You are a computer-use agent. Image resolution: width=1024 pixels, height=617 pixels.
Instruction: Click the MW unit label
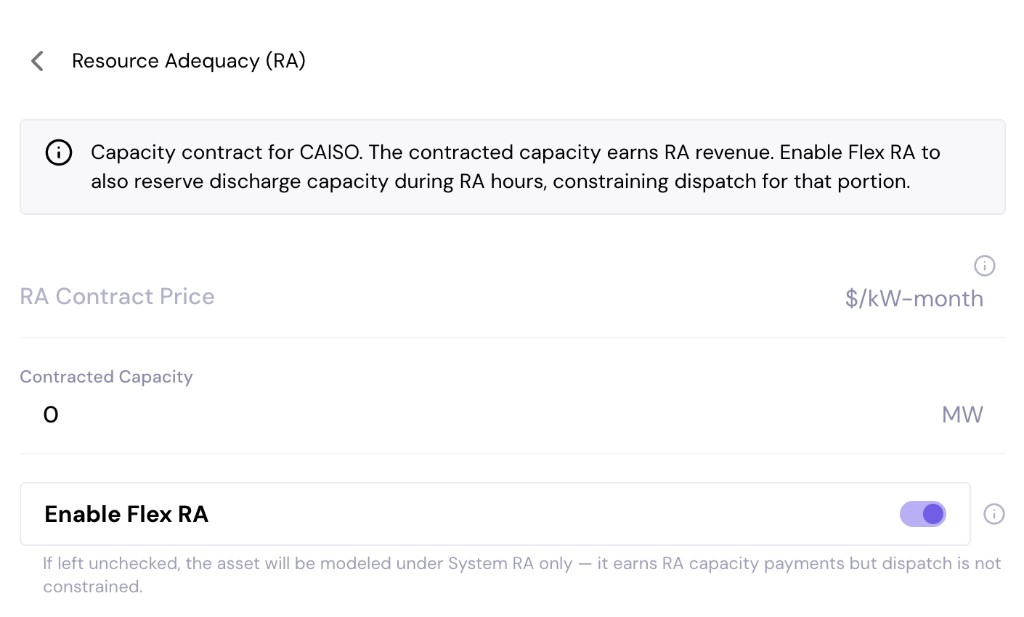[962, 414]
